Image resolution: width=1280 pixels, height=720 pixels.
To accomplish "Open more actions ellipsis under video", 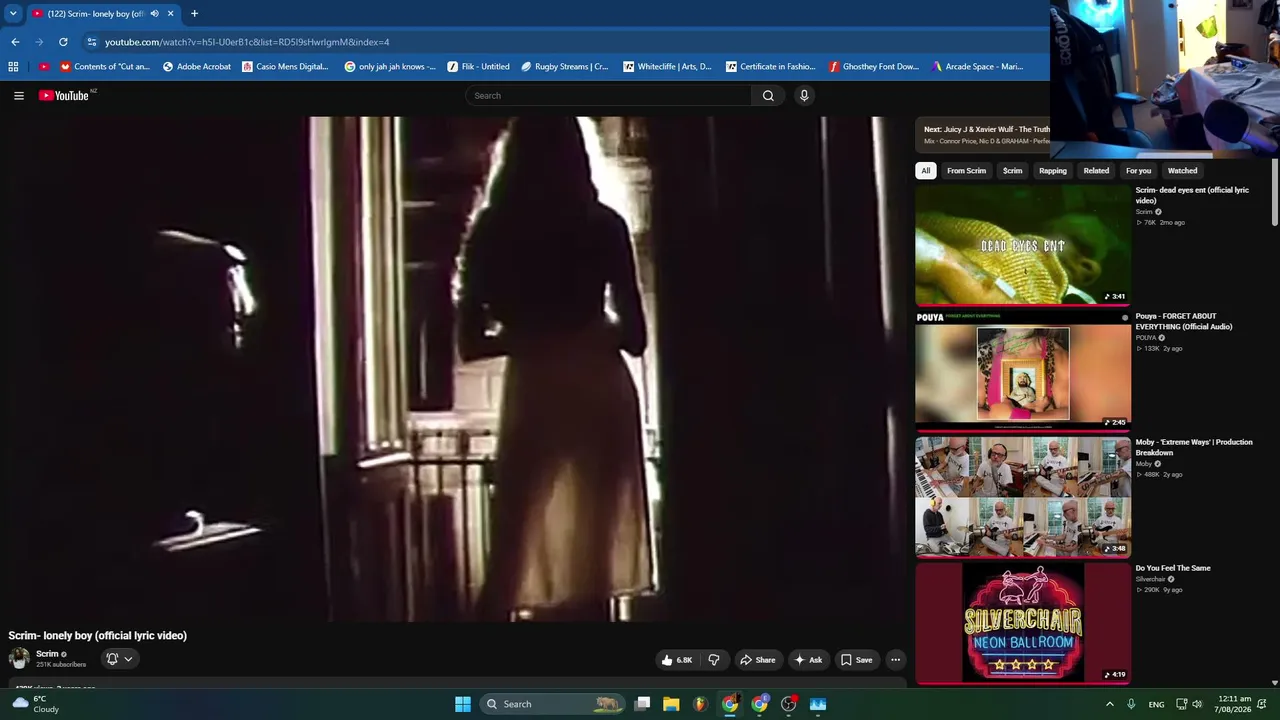I will (896, 660).
